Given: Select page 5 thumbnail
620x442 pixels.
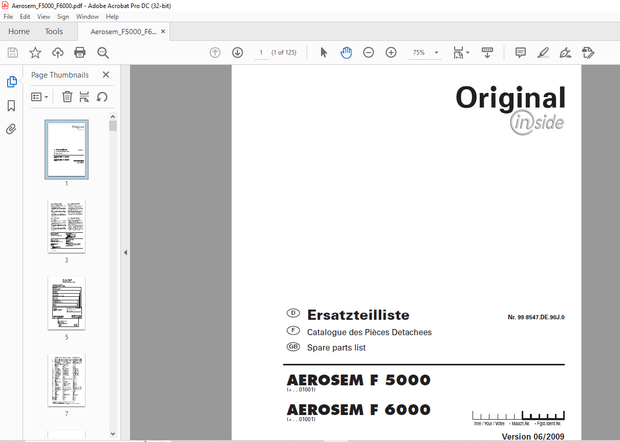Looking at the screenshot, I should tap(66, 303).
